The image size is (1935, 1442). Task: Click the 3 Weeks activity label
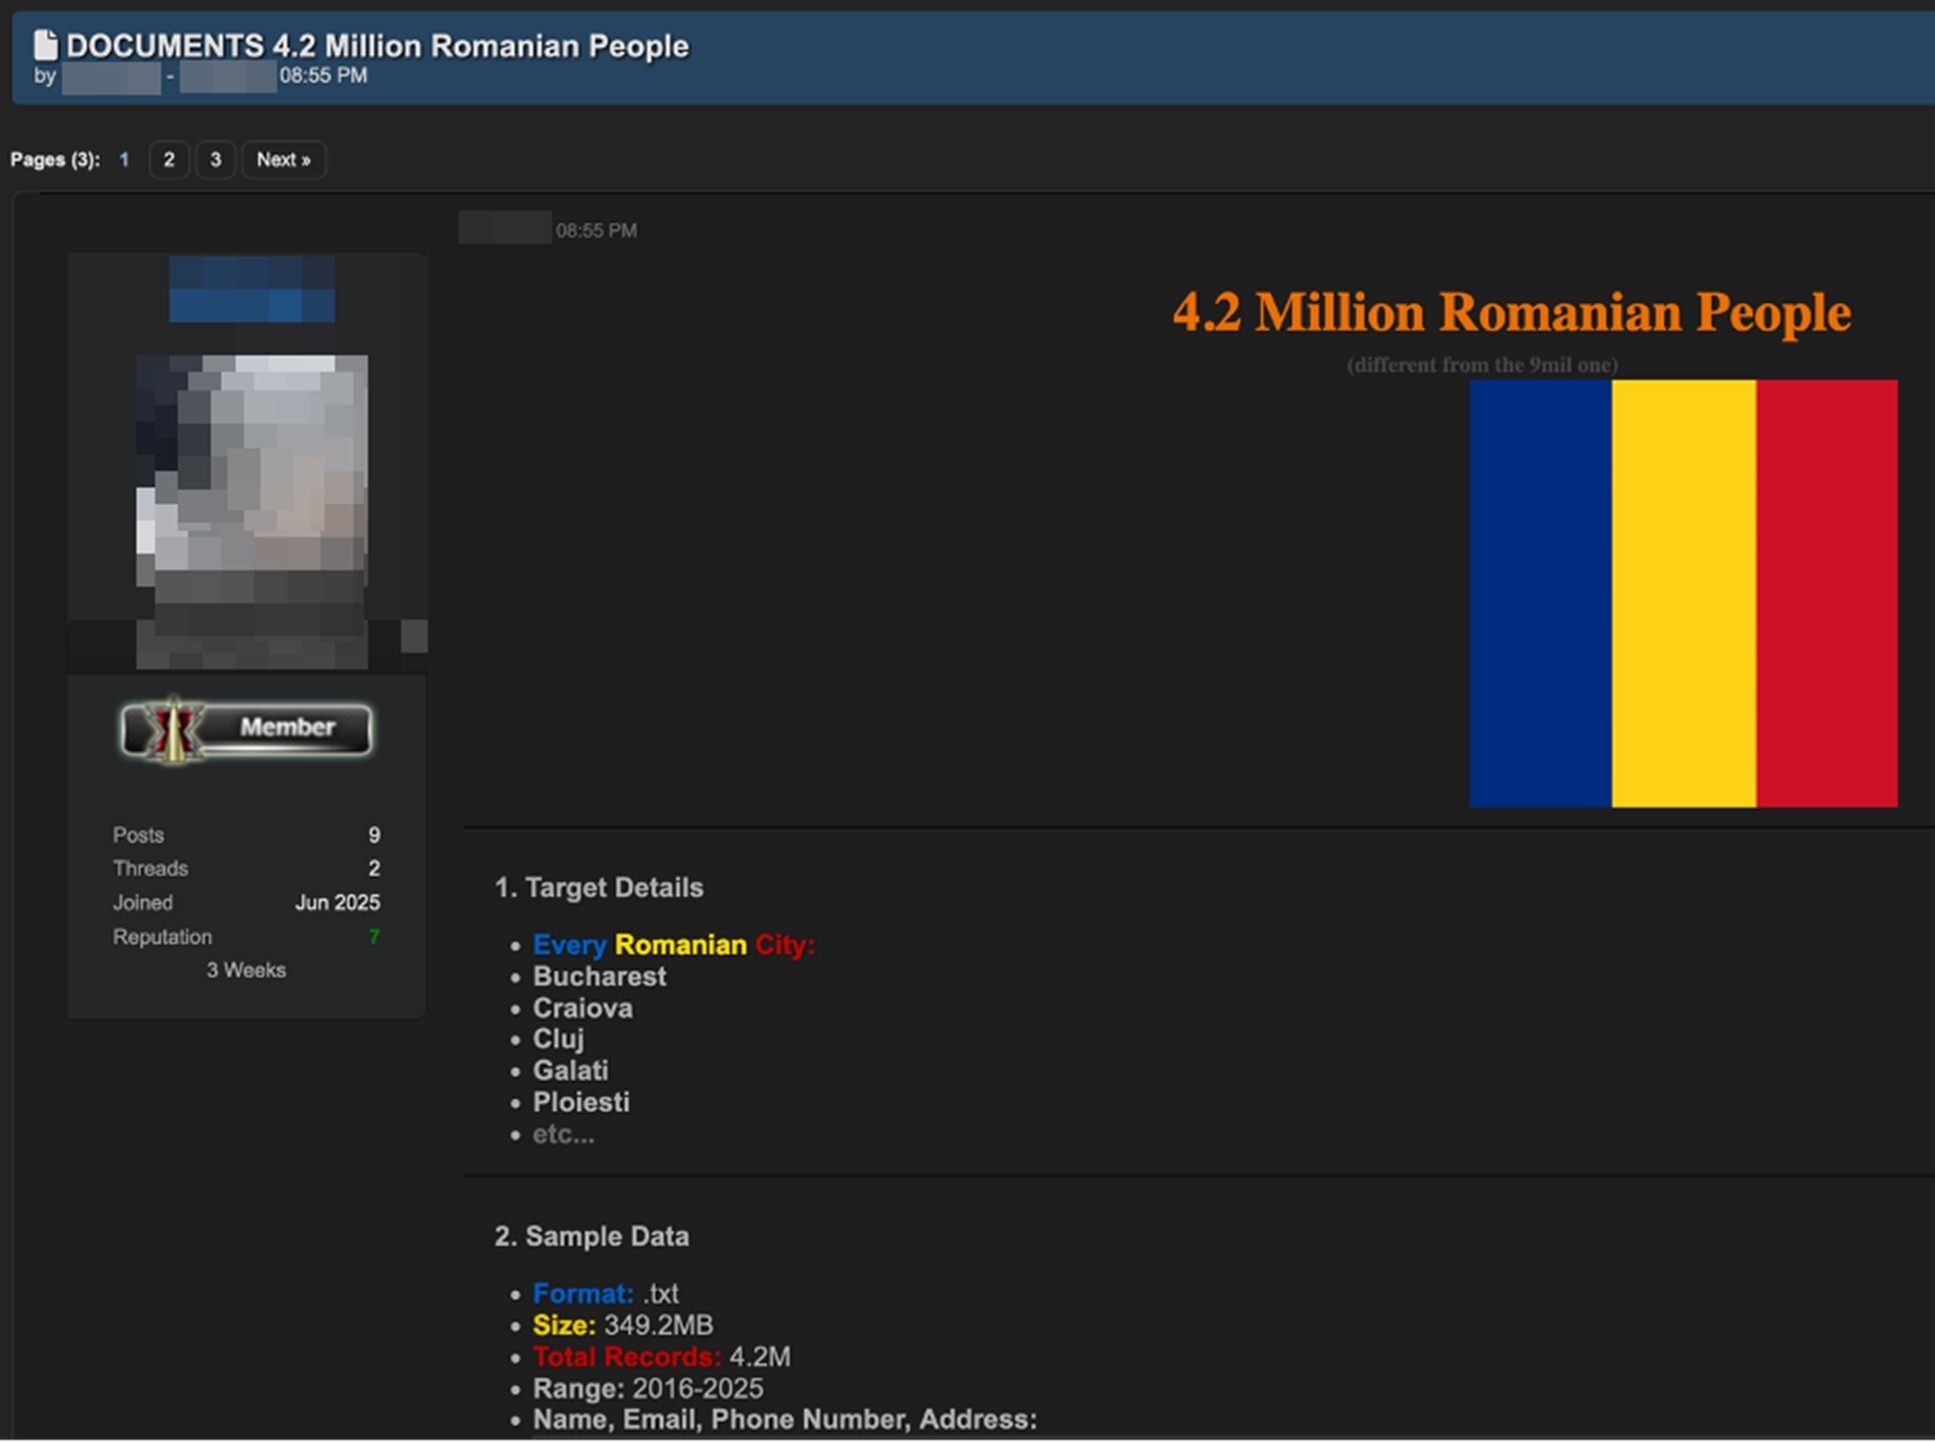click(x=245, y=969)
